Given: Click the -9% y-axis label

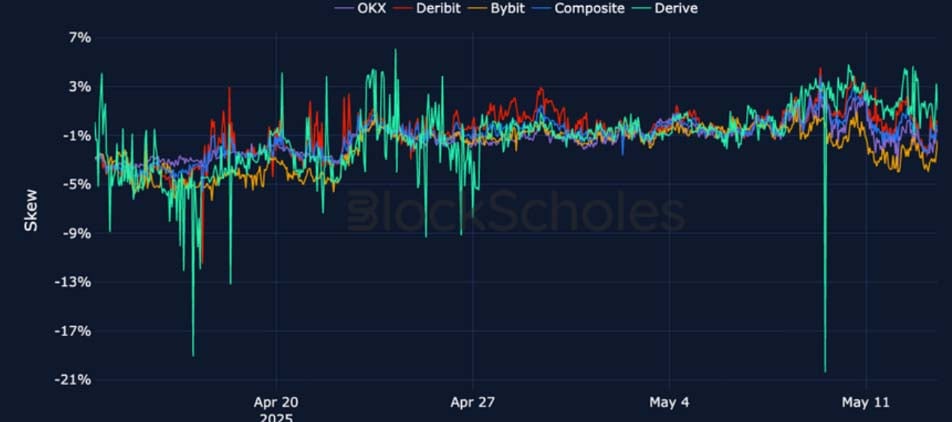Looking at the screenshot, I should pos(77,234).
